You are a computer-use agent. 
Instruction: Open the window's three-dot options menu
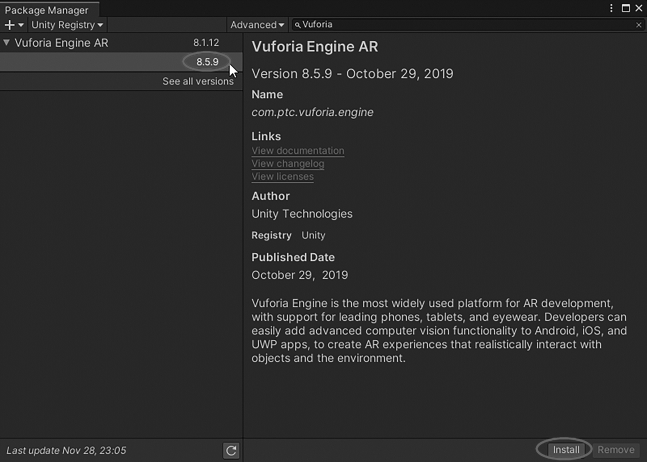[611, 8]
